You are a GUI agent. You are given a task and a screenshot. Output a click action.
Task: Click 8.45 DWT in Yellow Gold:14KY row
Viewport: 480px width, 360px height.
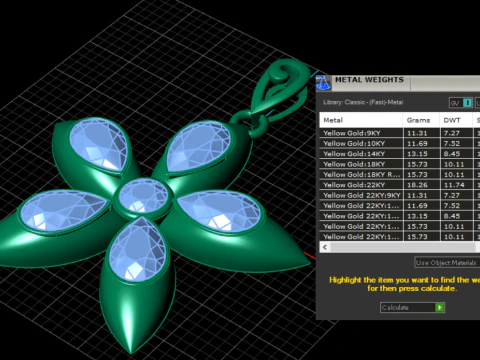click(x=456, y=154)
